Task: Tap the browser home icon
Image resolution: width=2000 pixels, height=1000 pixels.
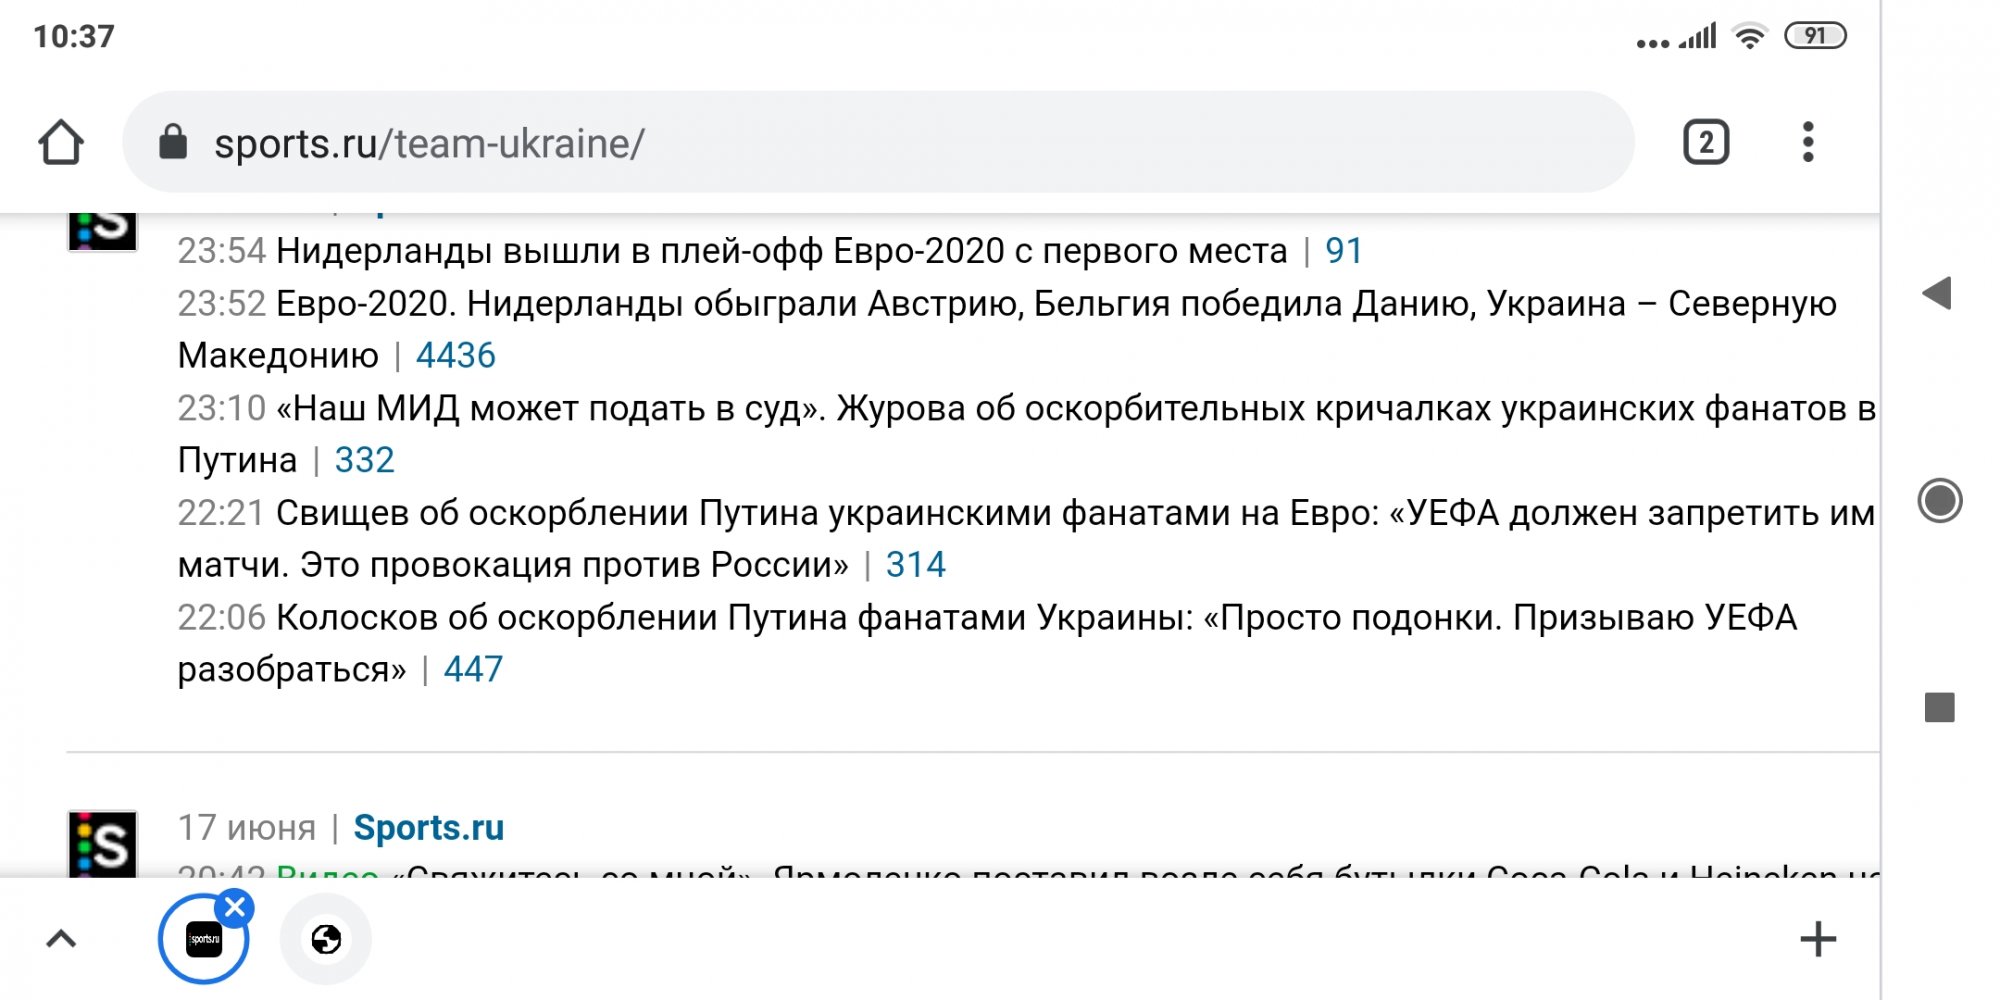Action: click(x=61, y=142)
